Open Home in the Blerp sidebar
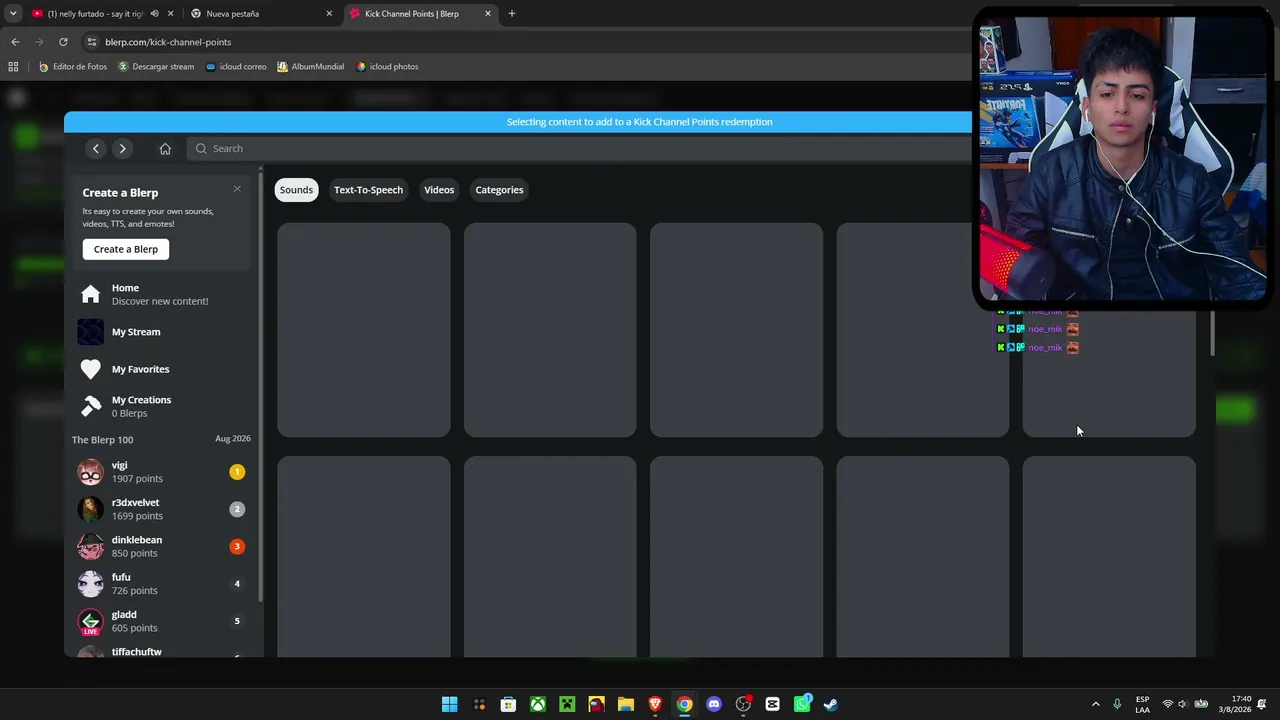This screenshot has width=1280, height=720. tap(160, 294)
